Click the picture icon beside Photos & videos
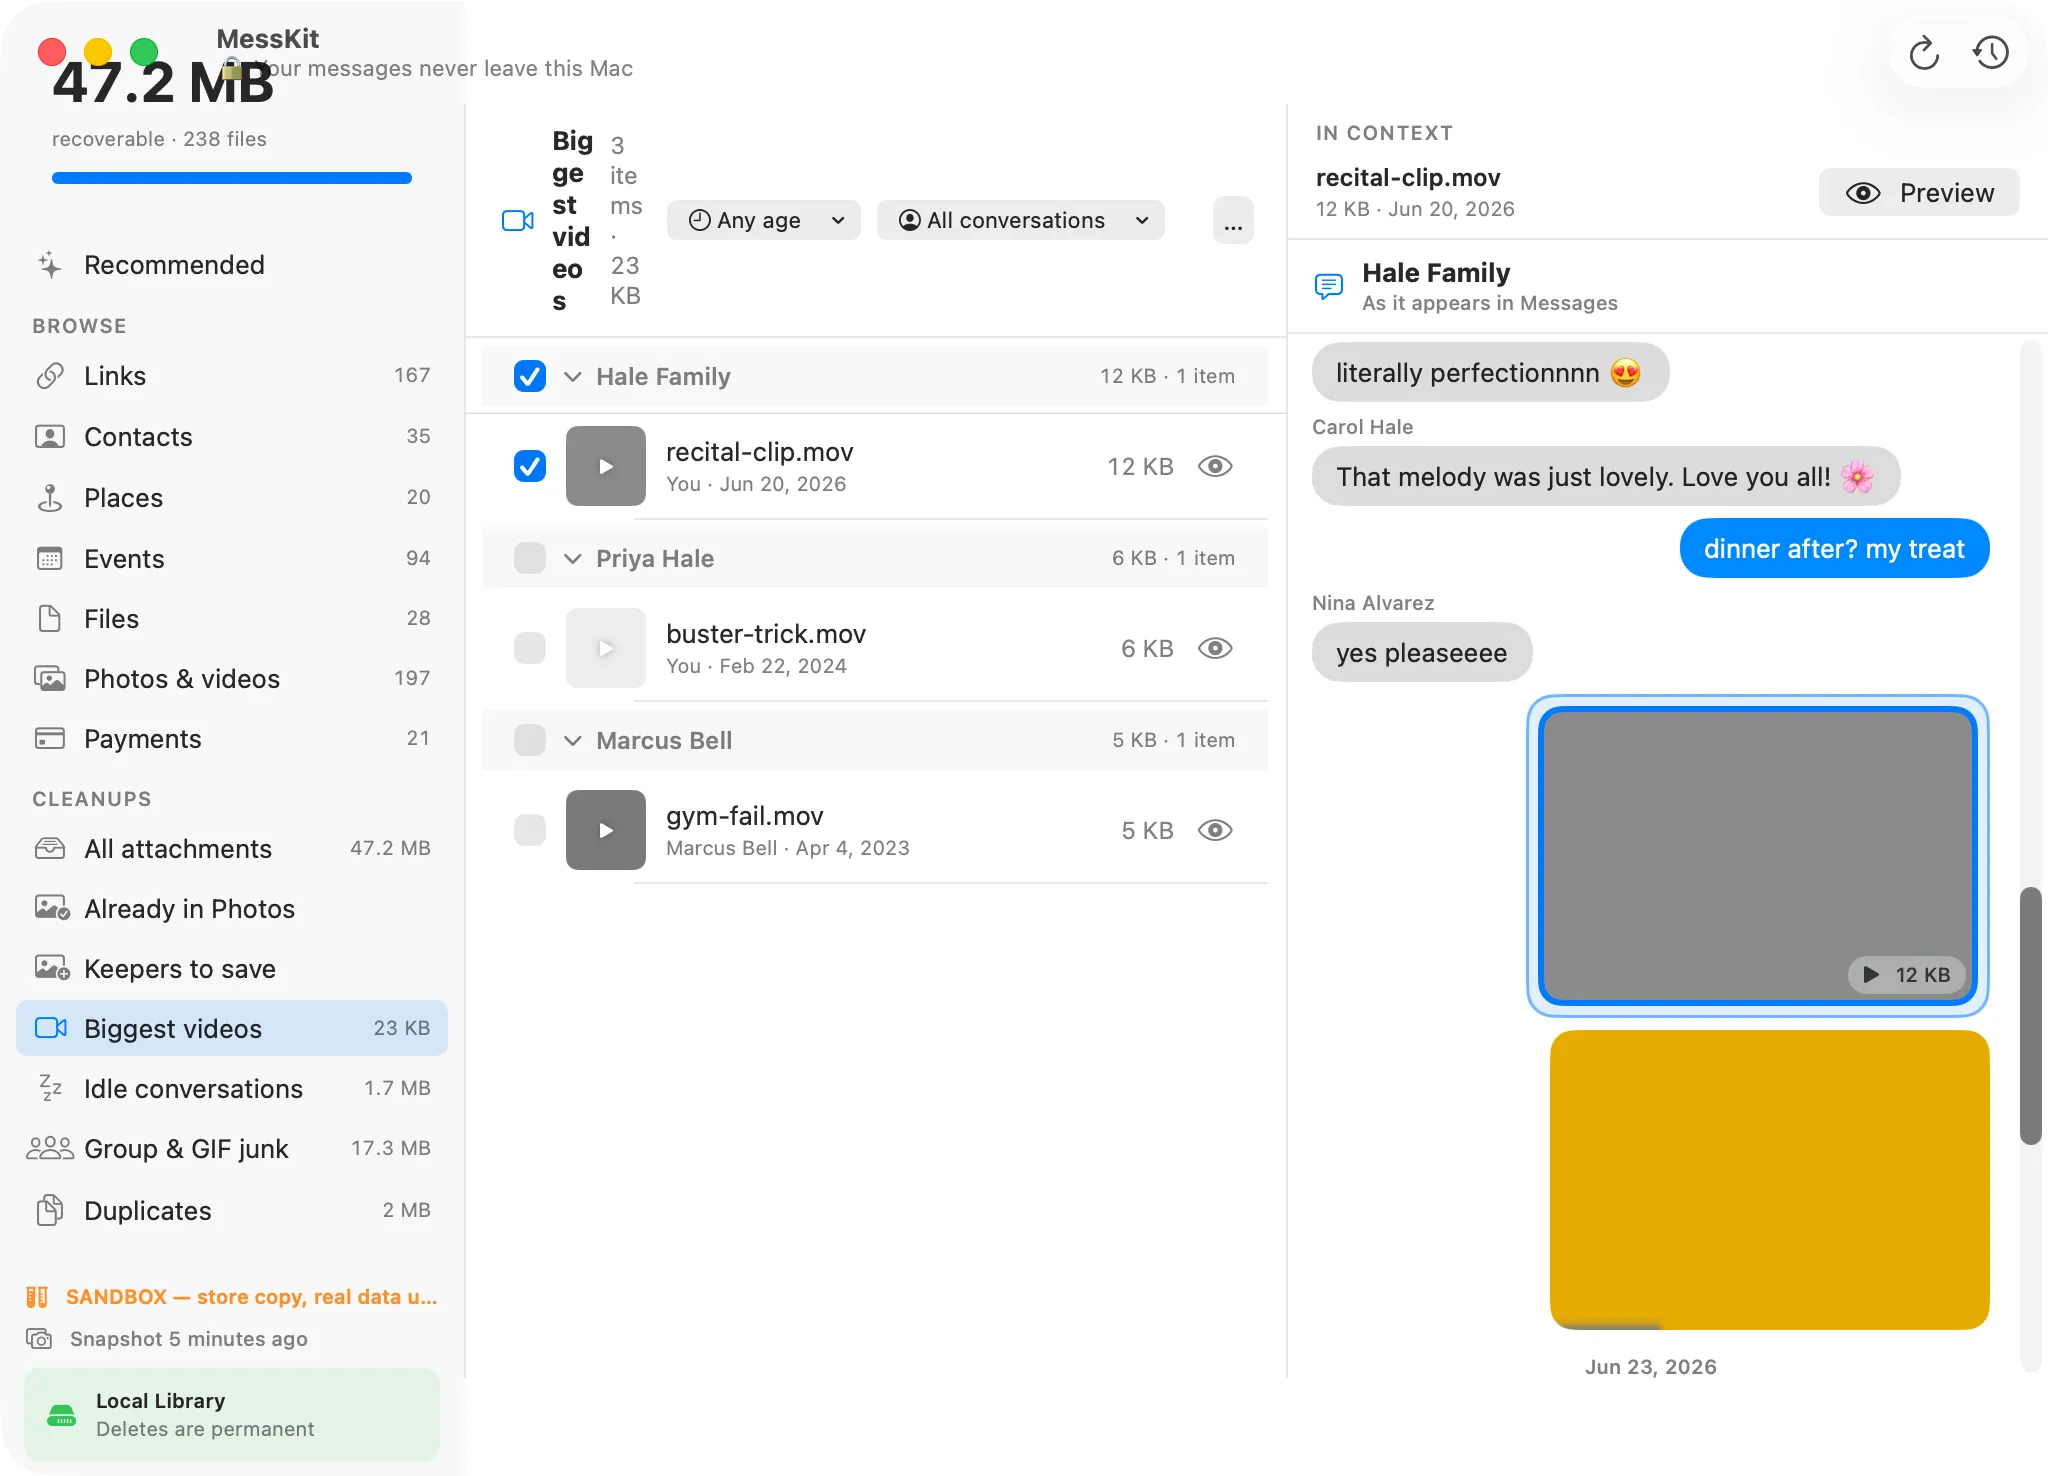Screen dimensions: 2048x1476 [x=49, y=679]
